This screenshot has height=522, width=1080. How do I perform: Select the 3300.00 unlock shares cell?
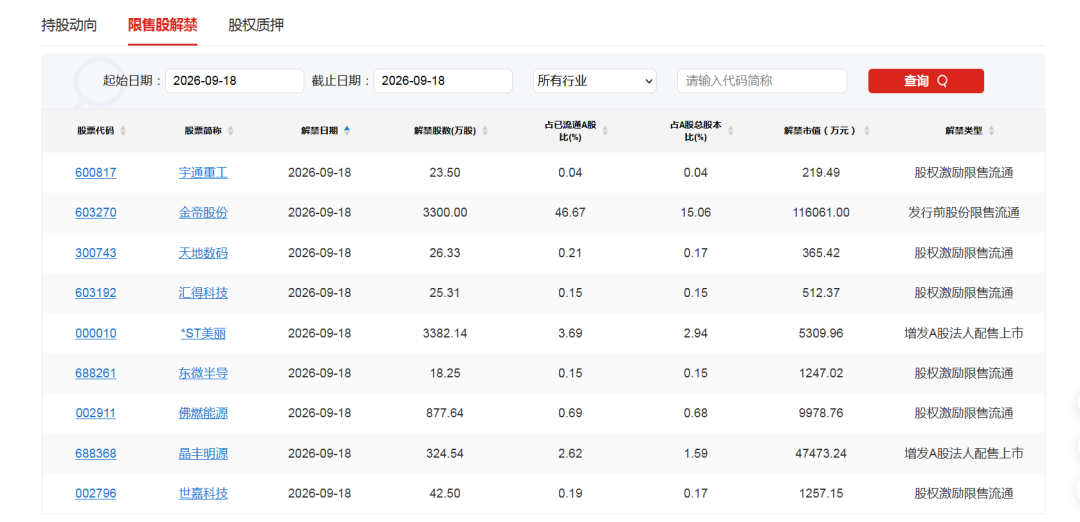[445, 213]
